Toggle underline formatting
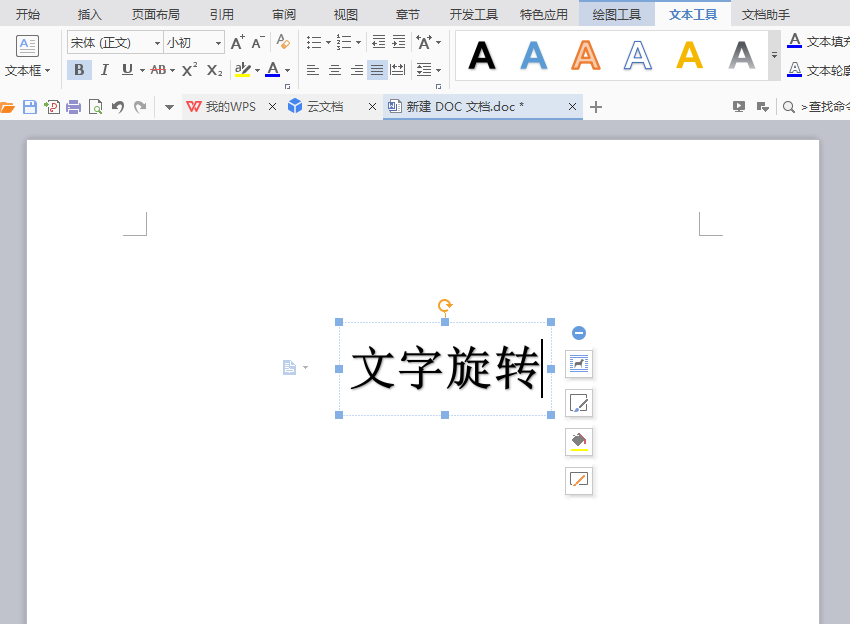The width and height of the screenshot is (850, 624). click(x=127, y=70)
